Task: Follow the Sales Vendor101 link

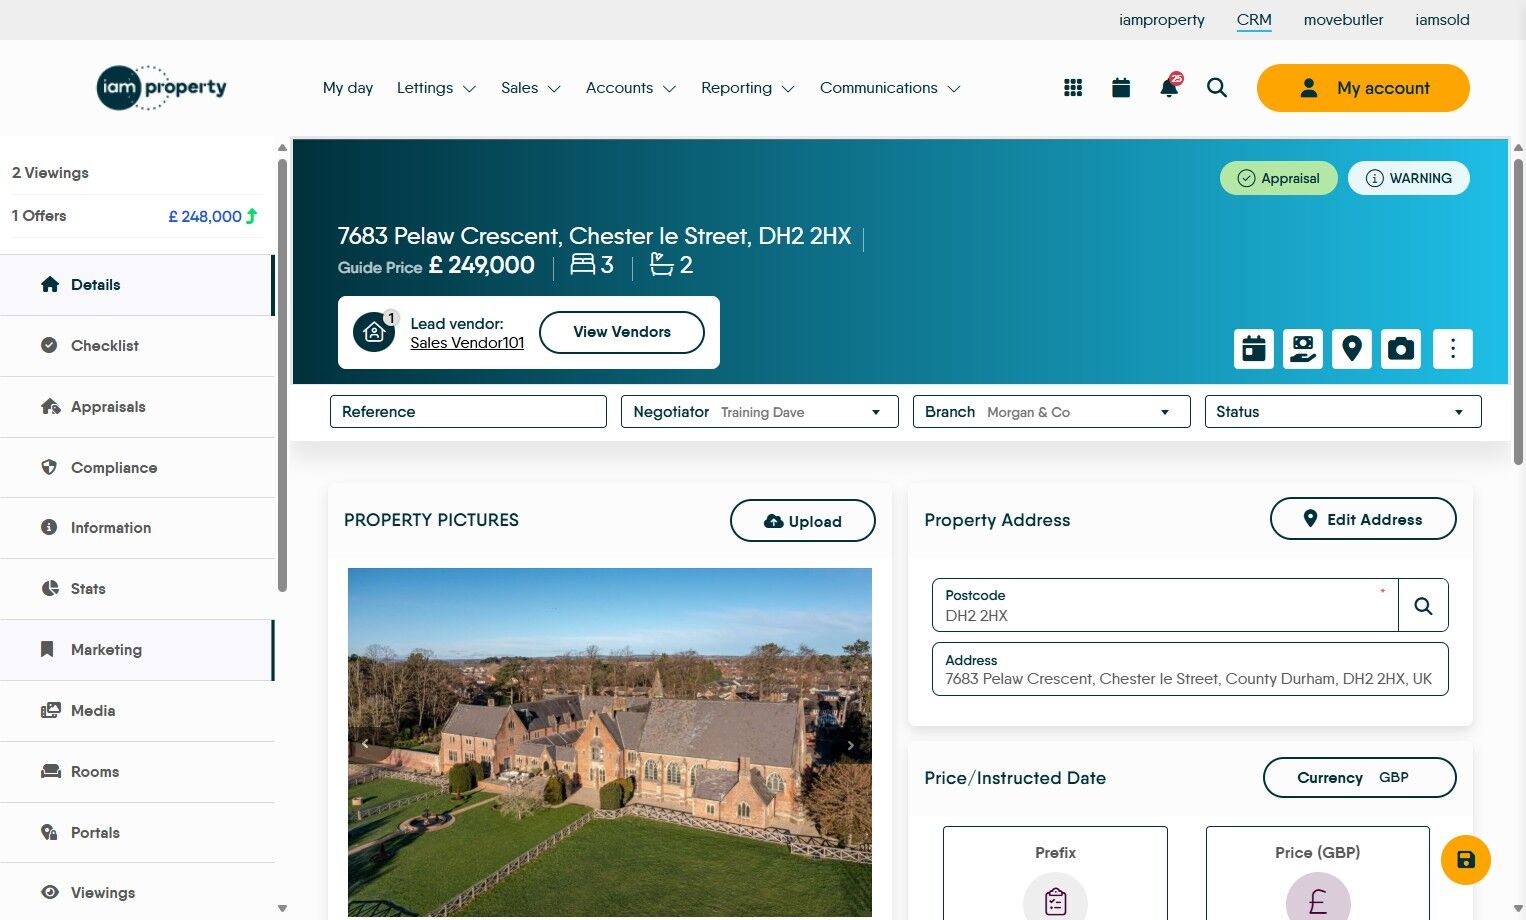Action: pos(467,343)
